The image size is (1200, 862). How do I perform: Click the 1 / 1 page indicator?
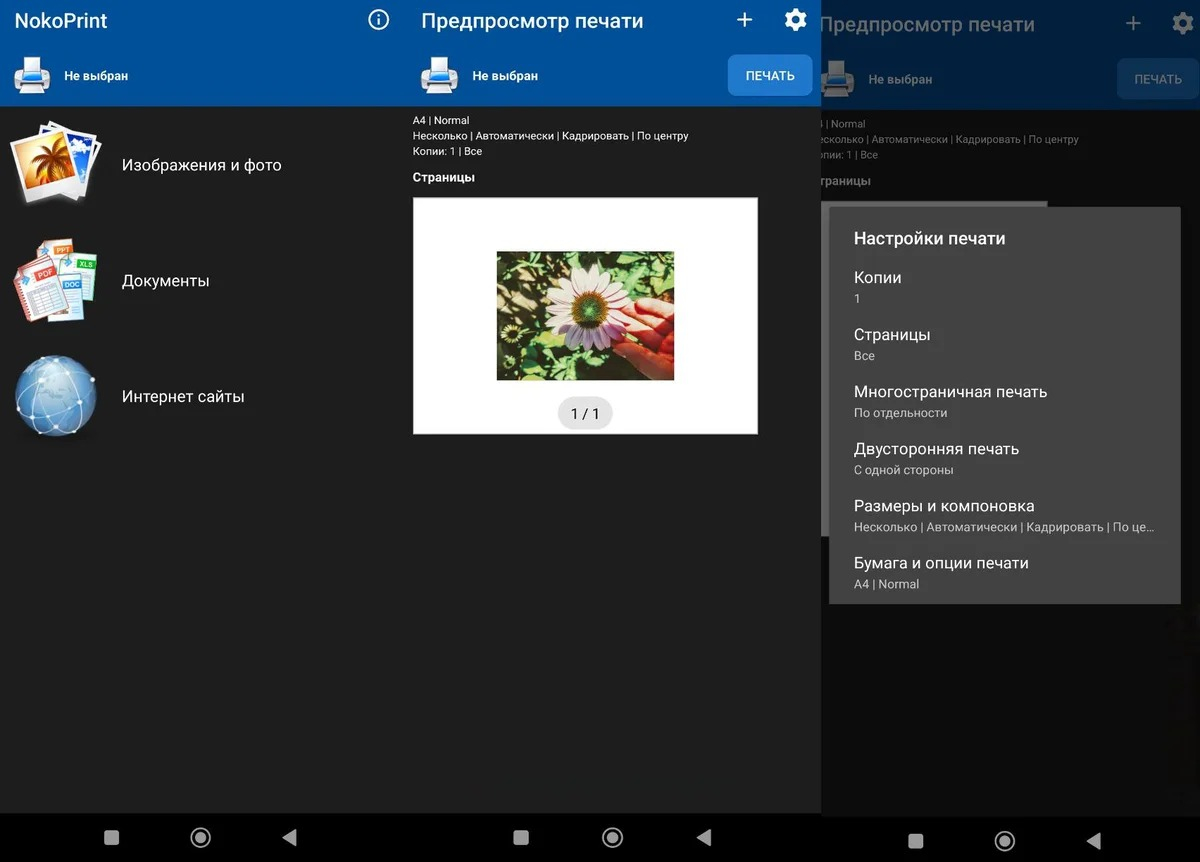point(585,413)
